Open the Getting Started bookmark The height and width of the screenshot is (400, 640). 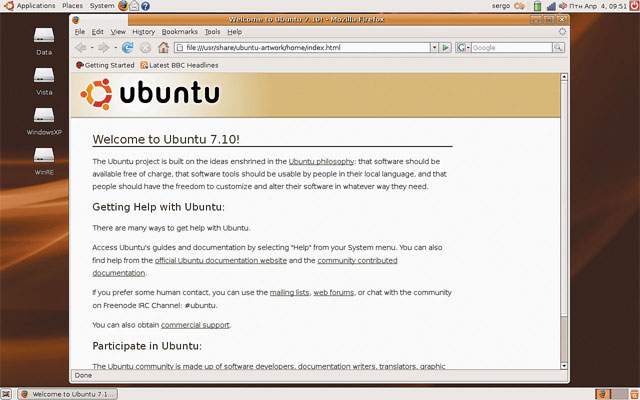105,65
